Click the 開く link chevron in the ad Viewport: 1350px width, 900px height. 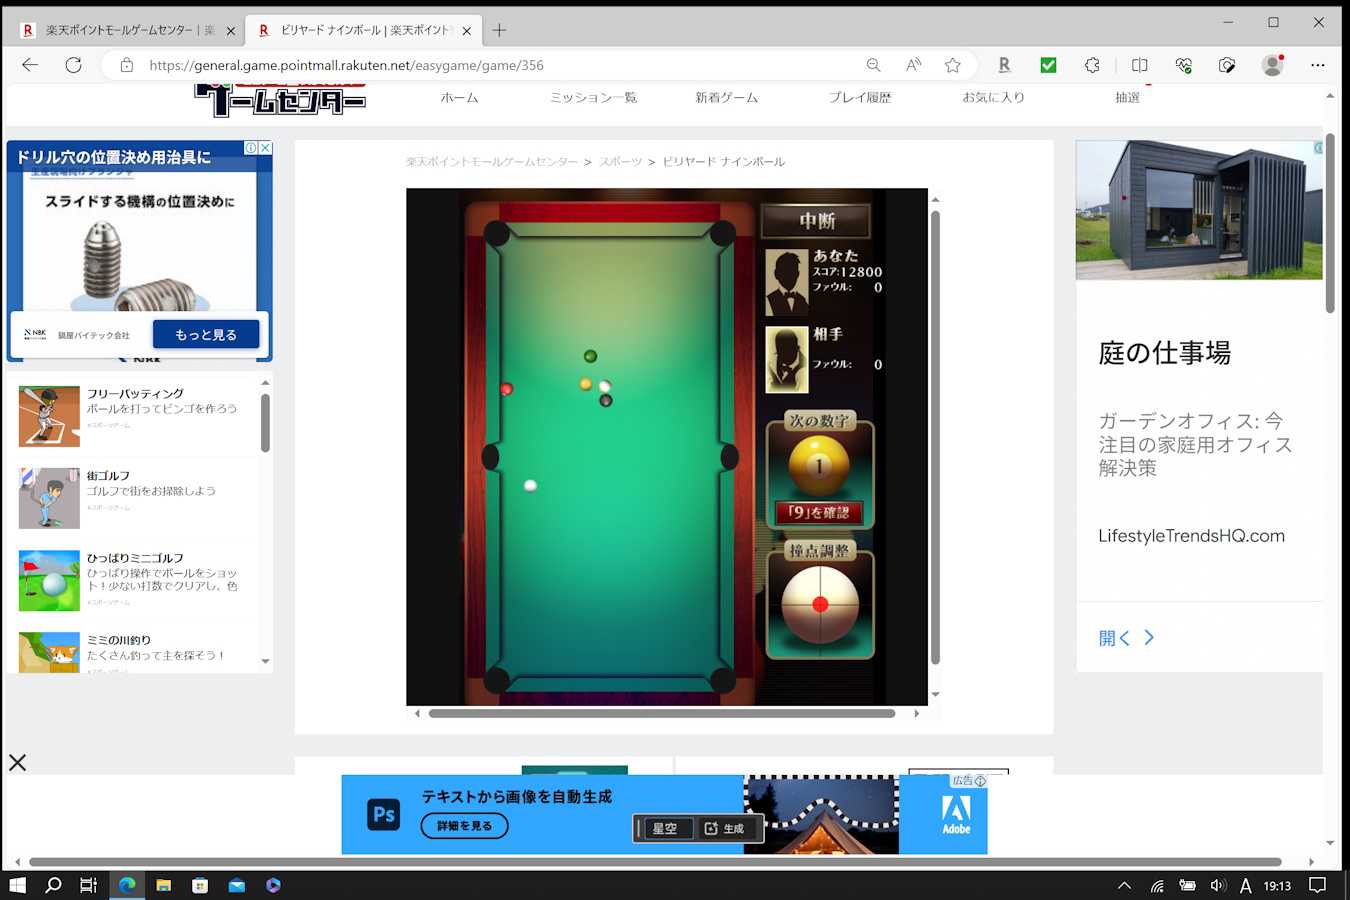point(1149,638)
